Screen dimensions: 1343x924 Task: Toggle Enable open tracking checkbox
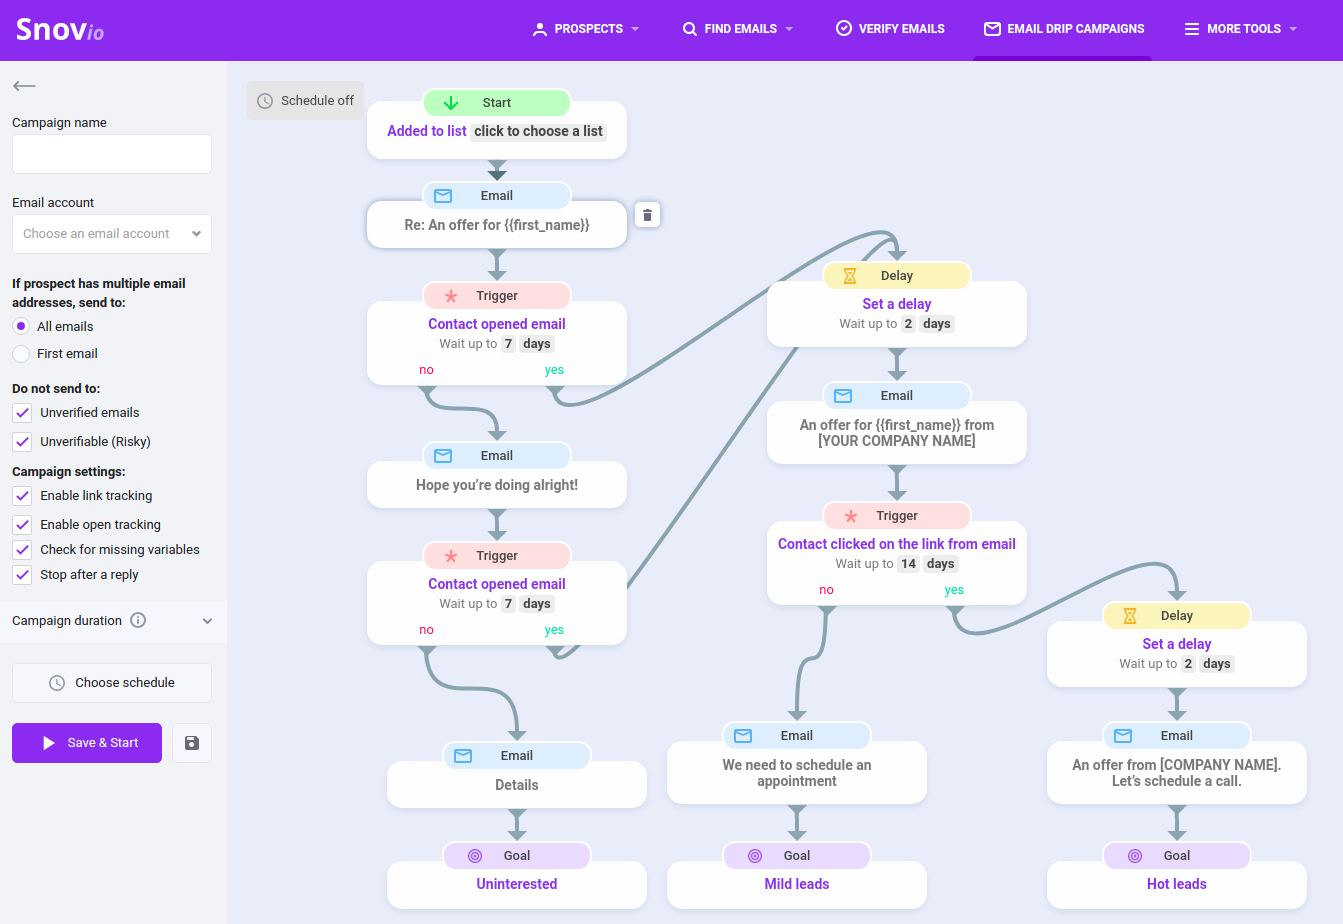click(22, 524)
